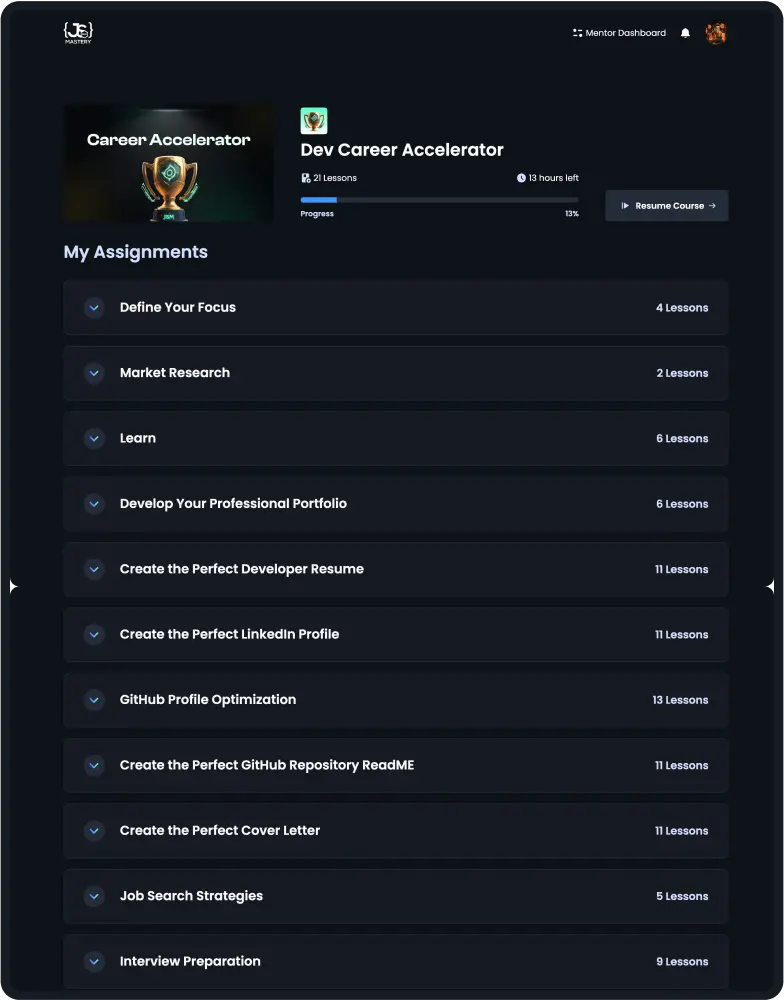This screenshot has width=784, height=1000.
Task: Click the 21 Lessons document icon
Action: click(306, 178)
